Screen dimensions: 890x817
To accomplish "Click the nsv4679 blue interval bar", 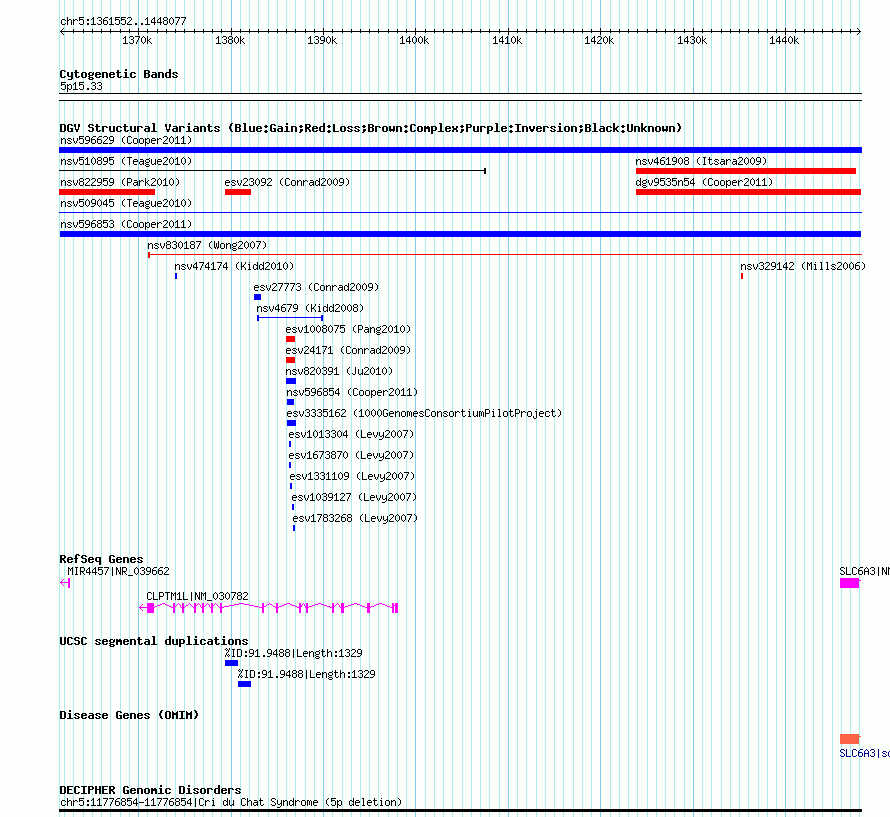I will pos(290,318).
